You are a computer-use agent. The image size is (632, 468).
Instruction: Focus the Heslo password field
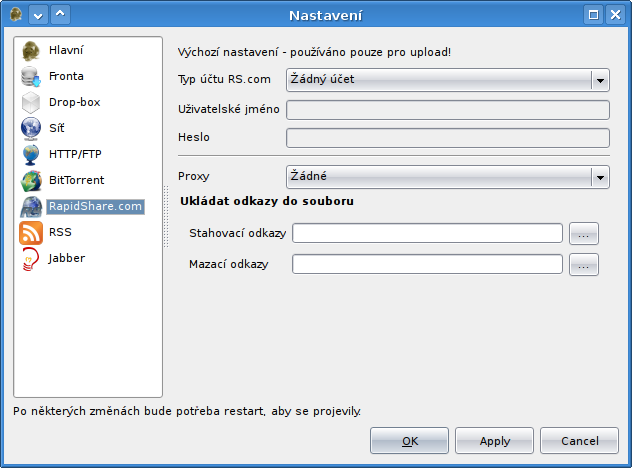[447, 138]
